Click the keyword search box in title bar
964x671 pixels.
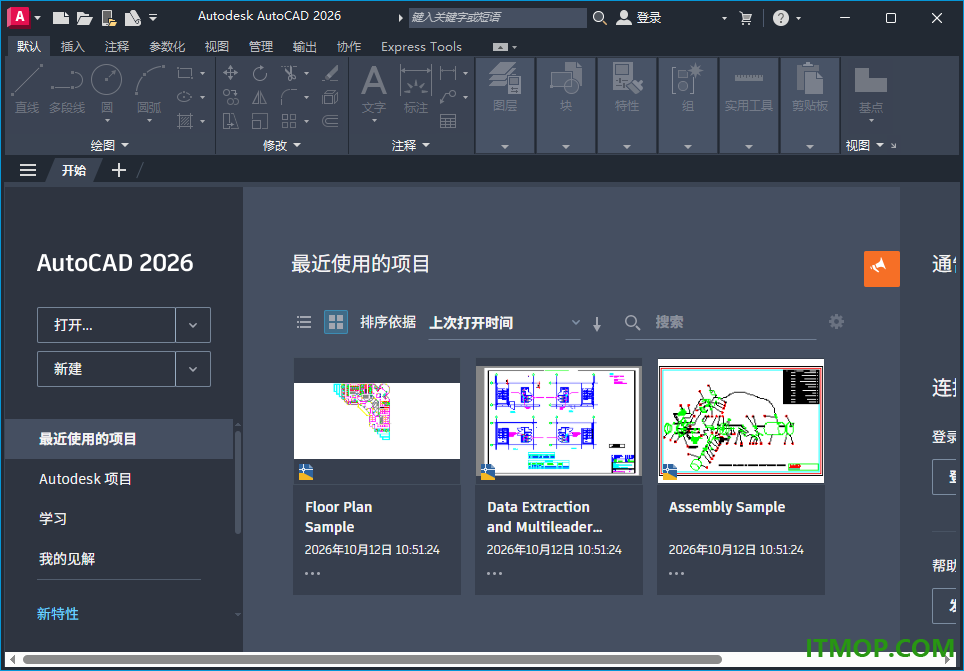497,18
